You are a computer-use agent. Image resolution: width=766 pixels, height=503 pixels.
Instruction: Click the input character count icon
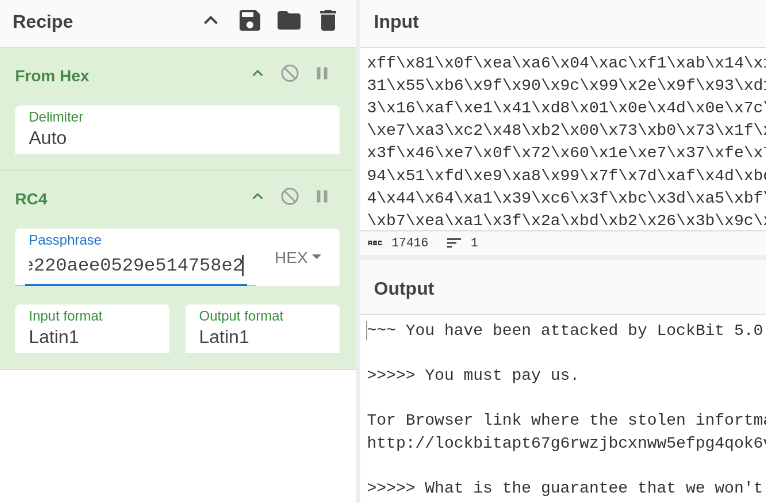click(375, 243)
